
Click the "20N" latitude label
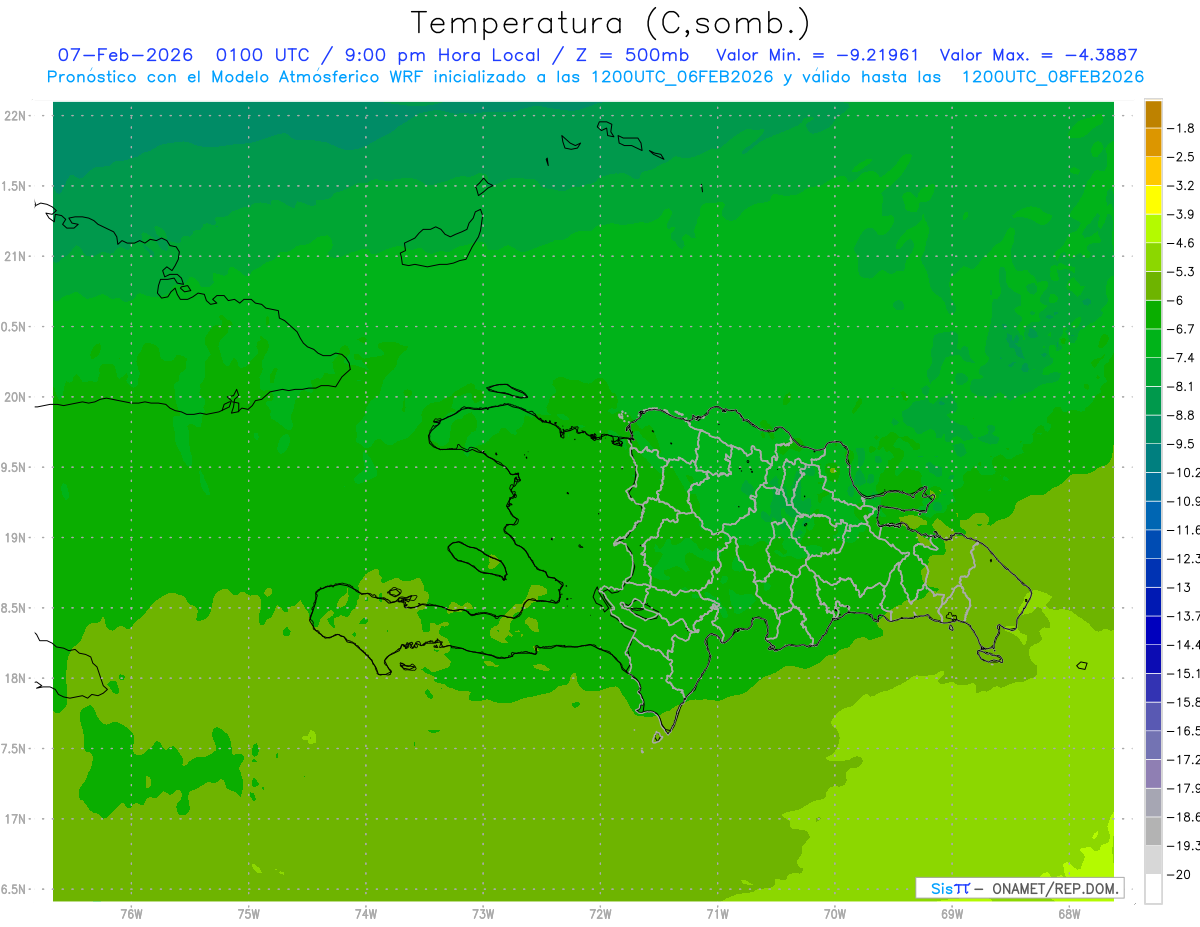click(x=17, y=397)
